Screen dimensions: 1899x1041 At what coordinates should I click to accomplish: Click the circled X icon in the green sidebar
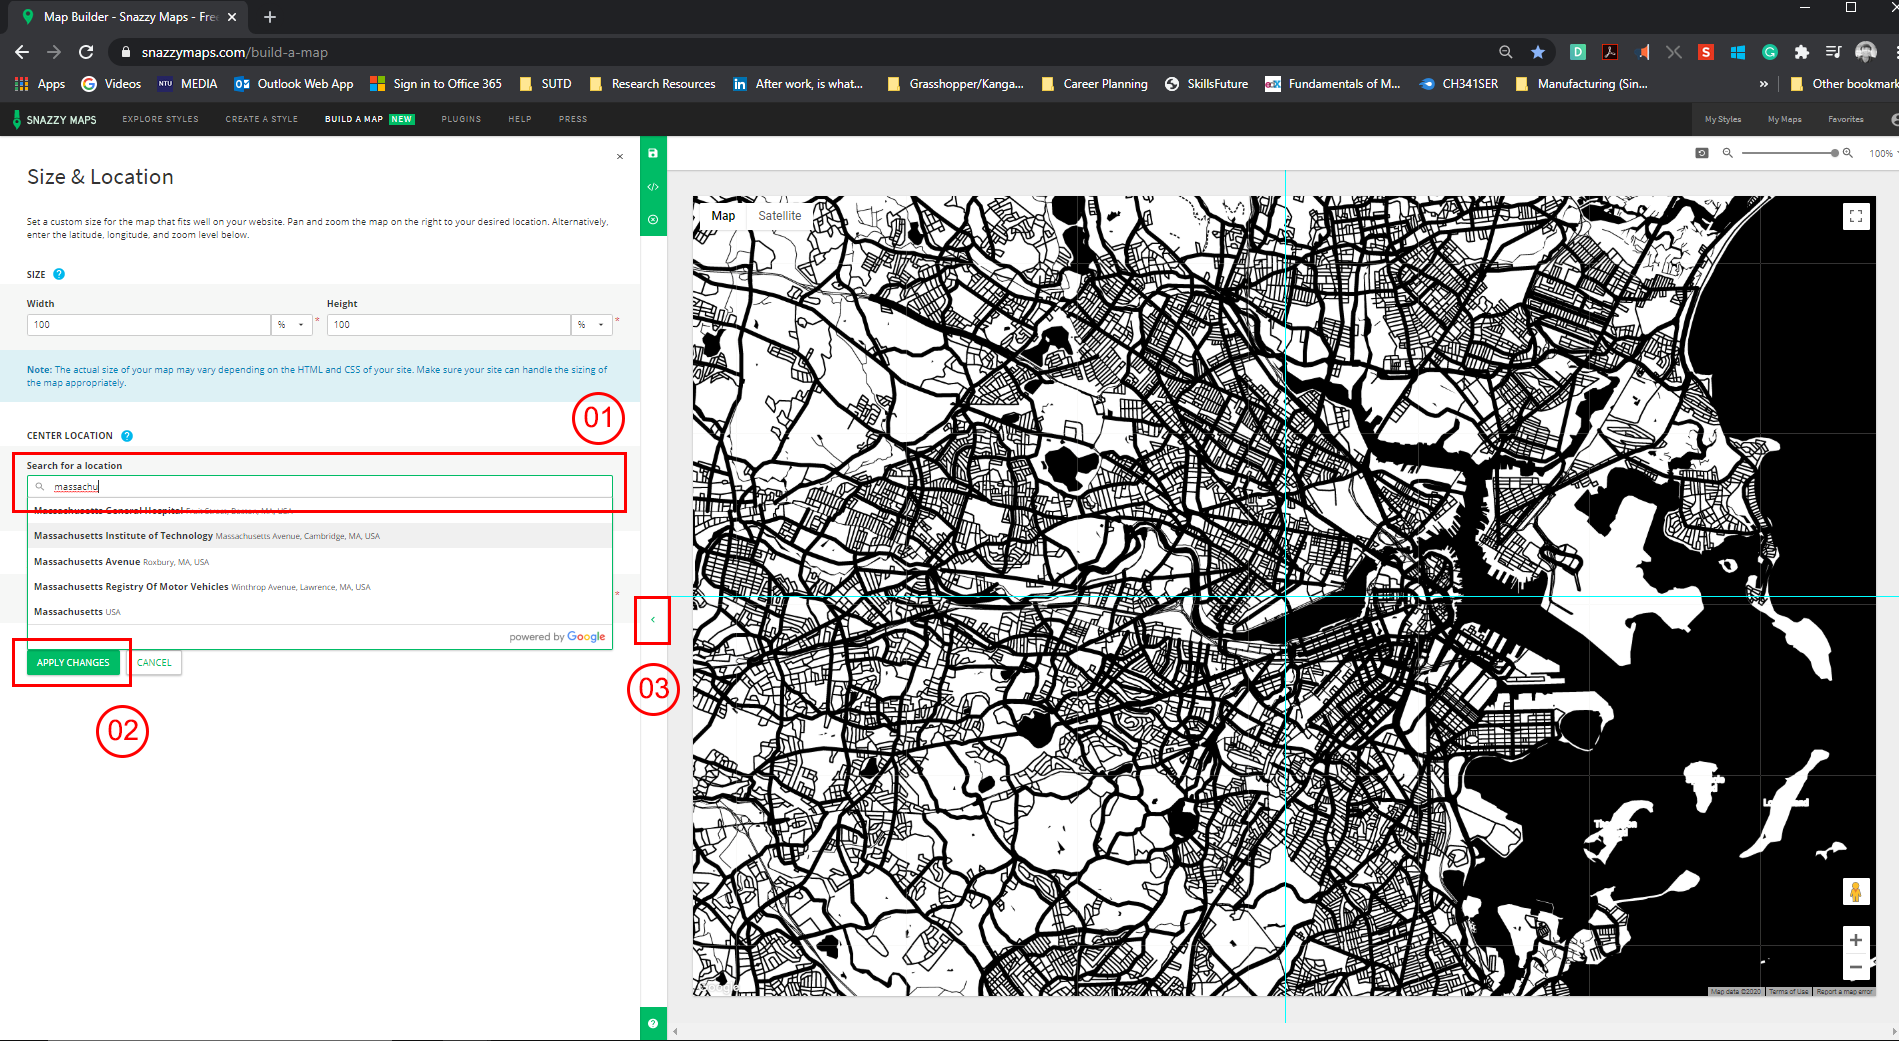653,219
